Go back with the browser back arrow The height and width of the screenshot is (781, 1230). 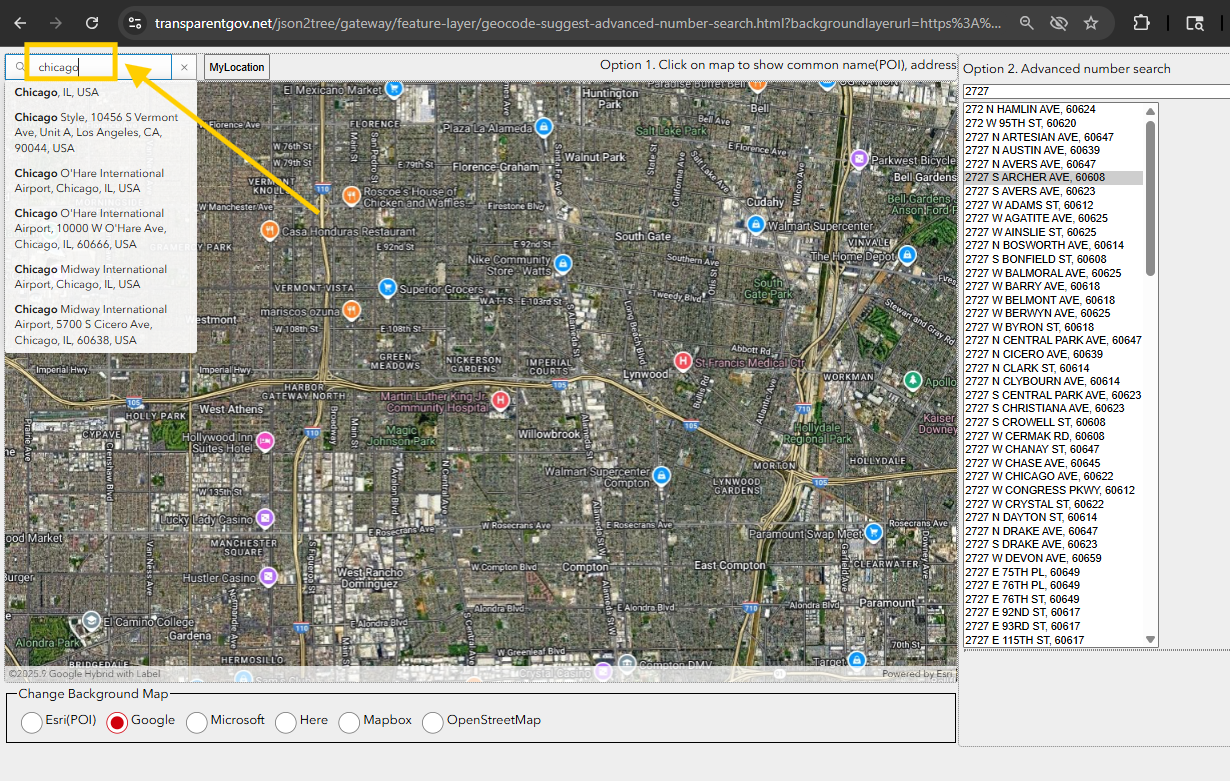coord(20,22)
